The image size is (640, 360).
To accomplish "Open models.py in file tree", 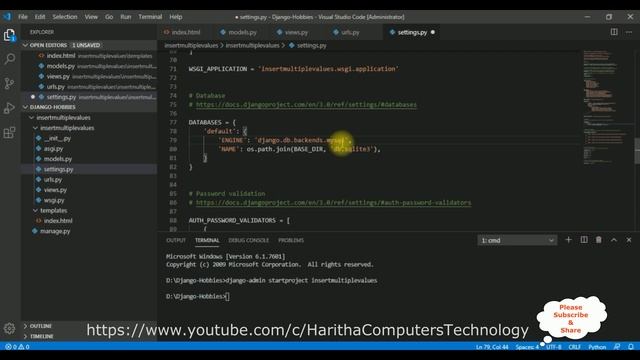I will (x=58, y=159).
